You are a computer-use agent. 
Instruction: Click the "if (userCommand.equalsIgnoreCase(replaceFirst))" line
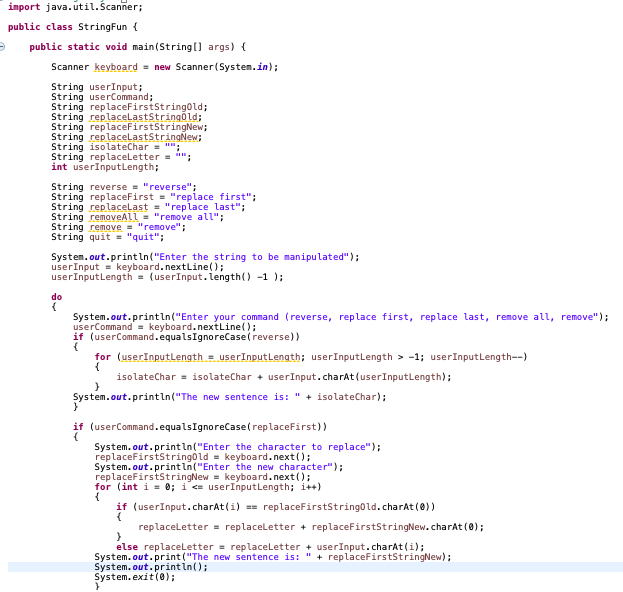point(200,427)
